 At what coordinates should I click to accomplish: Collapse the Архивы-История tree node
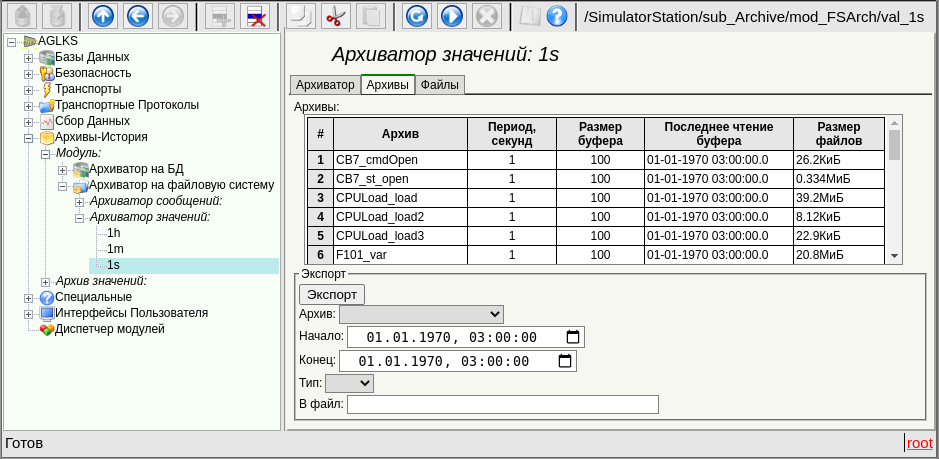pos(29,137)
